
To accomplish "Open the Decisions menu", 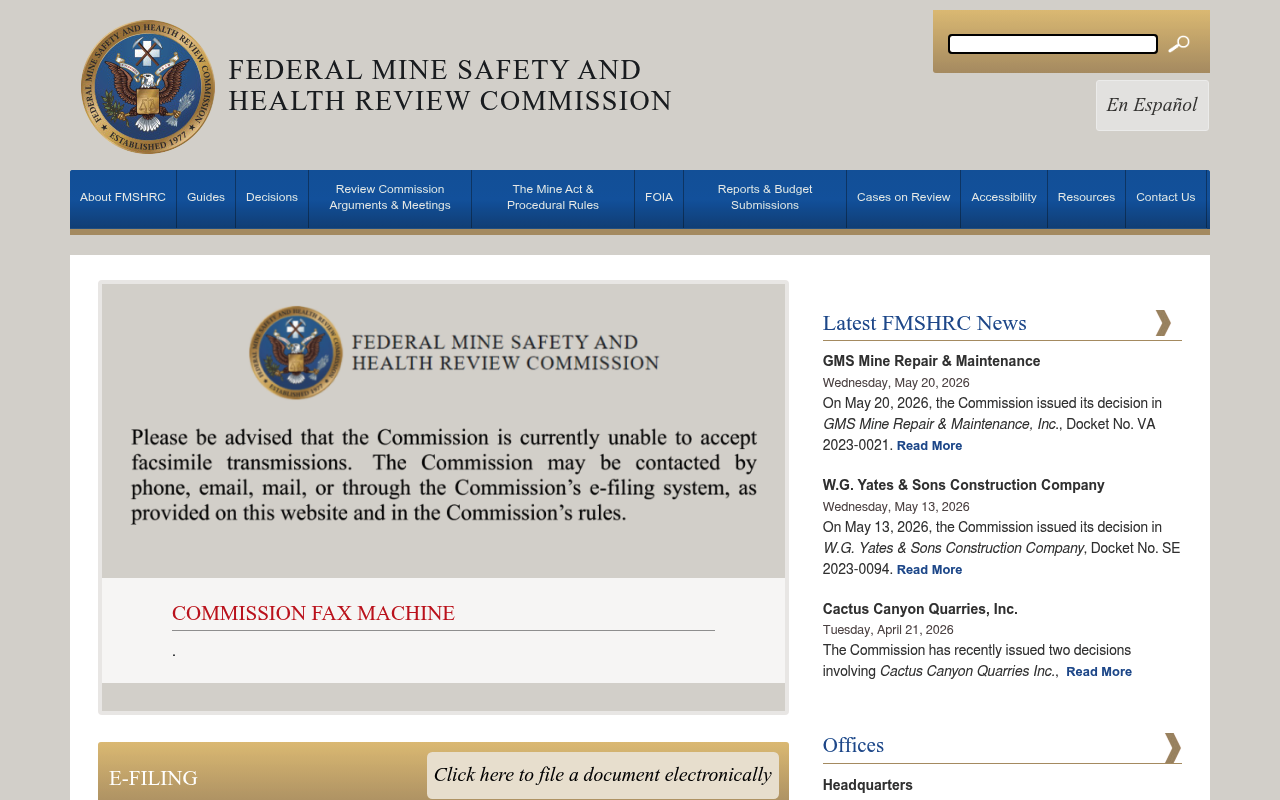I will coord(272,198).
